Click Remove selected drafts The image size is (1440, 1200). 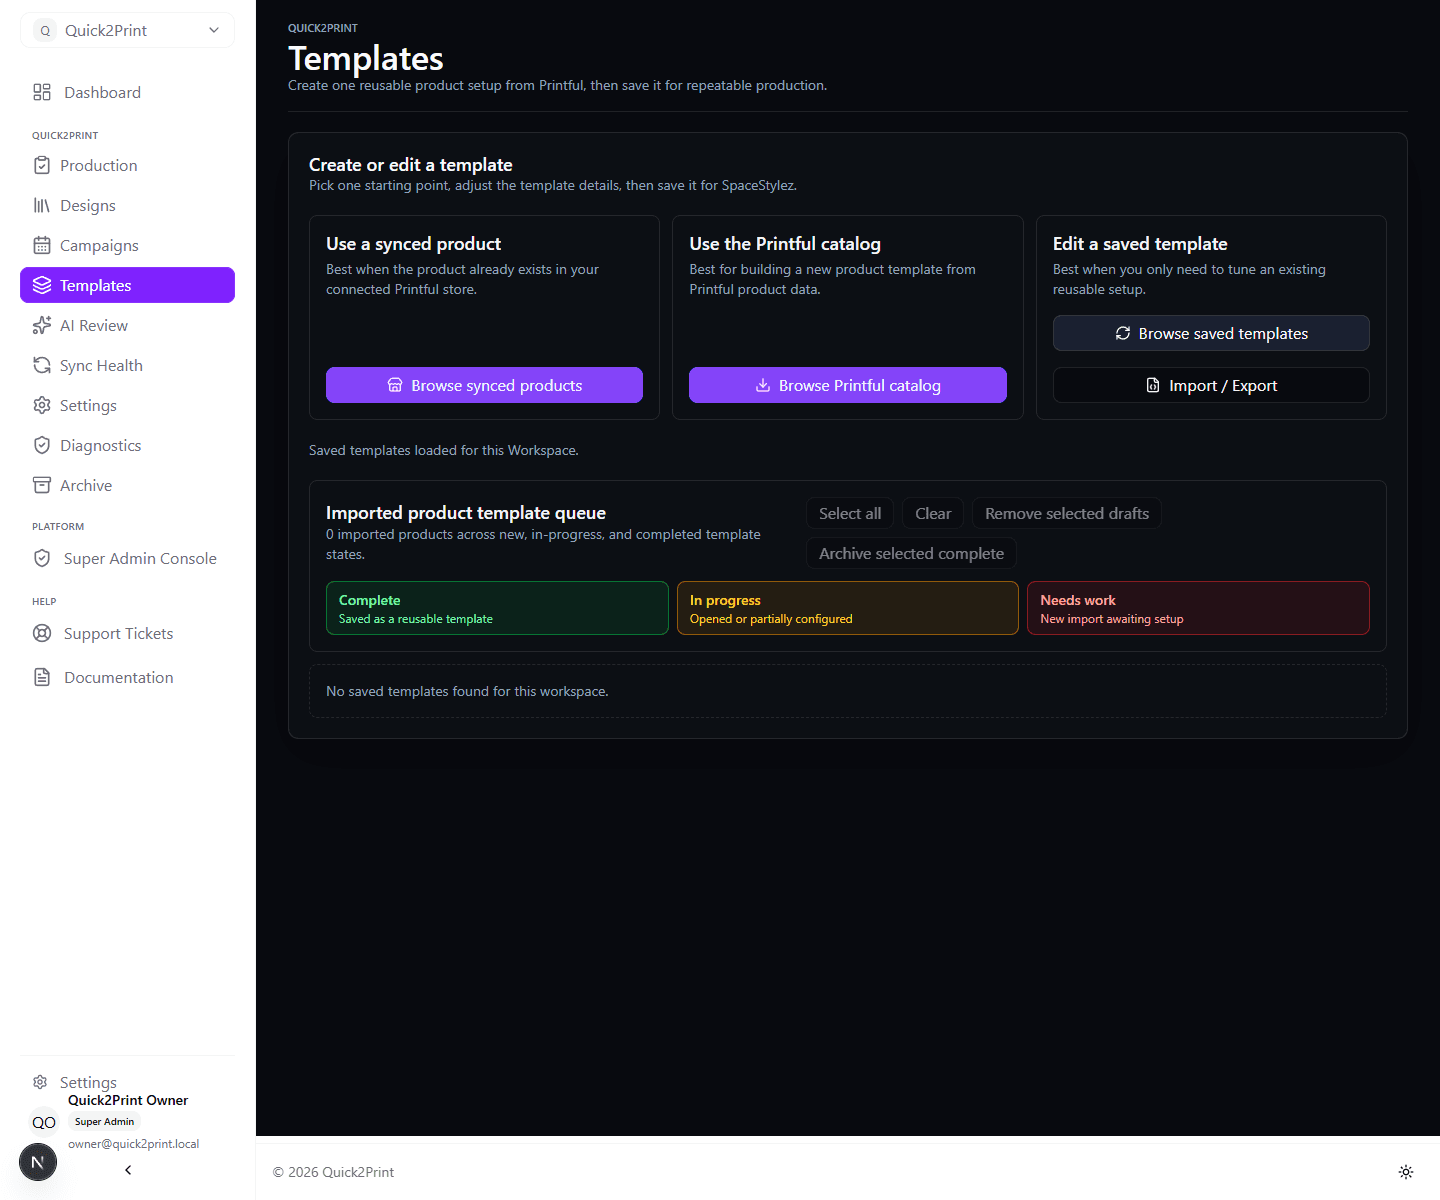(x=1067, y=513)
